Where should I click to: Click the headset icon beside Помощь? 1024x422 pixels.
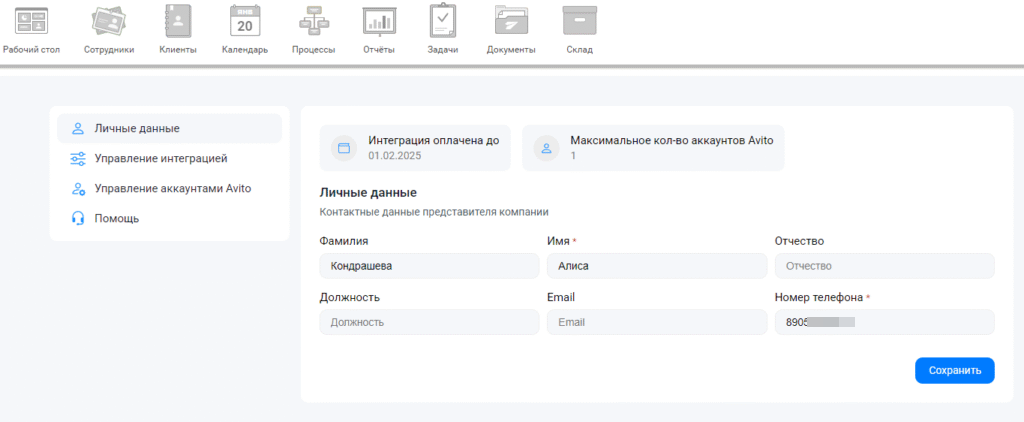pyautogui.click(x=78, y=218)
